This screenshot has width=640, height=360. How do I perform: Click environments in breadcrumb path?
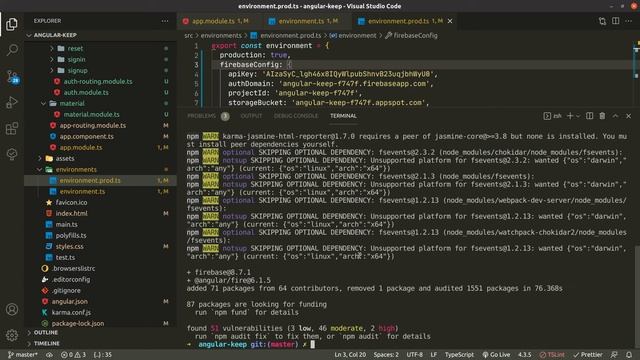point(221,36)
